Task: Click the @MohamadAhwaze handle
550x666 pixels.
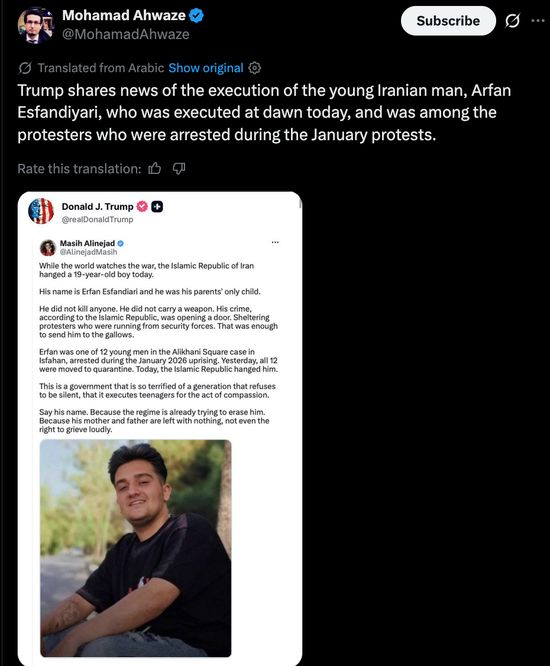Action: pos(126,34)
